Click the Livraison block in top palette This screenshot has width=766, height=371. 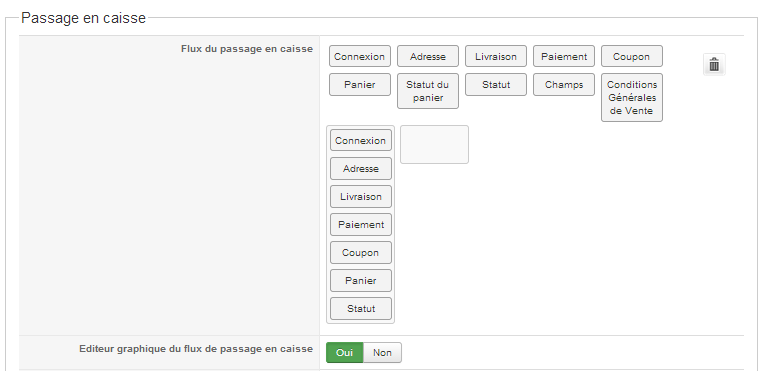pyautogui.click(x=495, y=56)
